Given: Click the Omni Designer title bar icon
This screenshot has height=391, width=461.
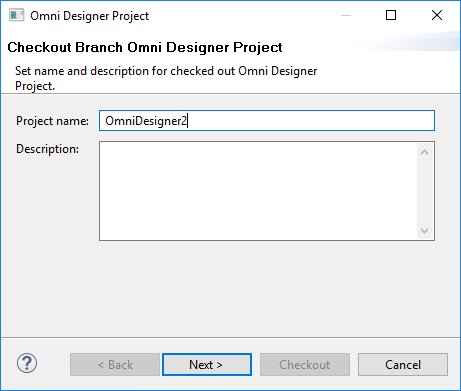Looking at the screenshot, I should 16,15.
